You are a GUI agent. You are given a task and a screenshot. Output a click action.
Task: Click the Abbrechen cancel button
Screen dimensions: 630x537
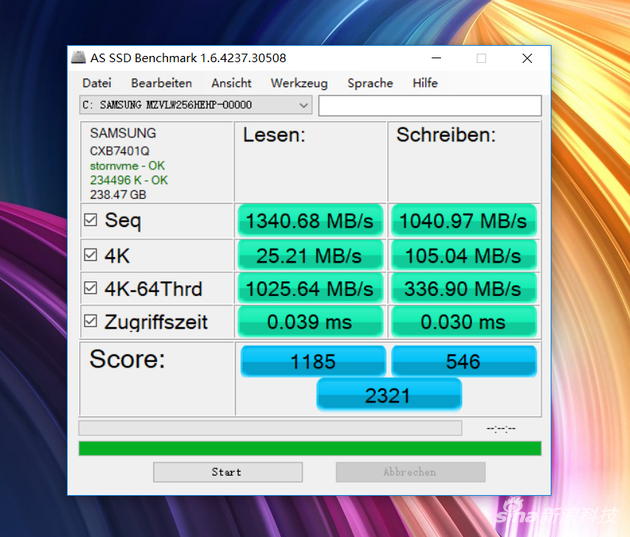[410, 472]
